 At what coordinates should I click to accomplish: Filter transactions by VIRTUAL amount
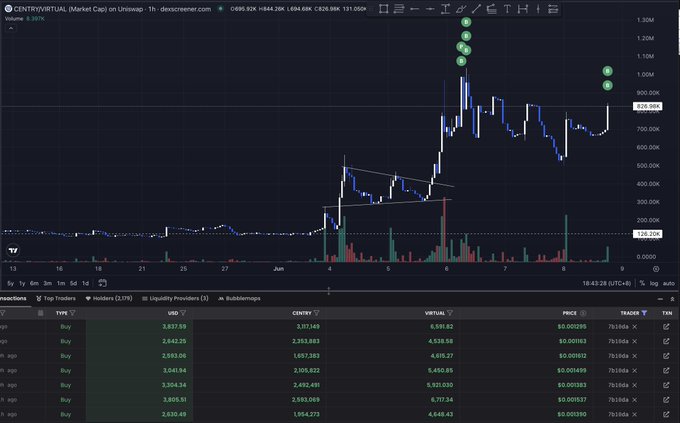click(x=450, y=313)
